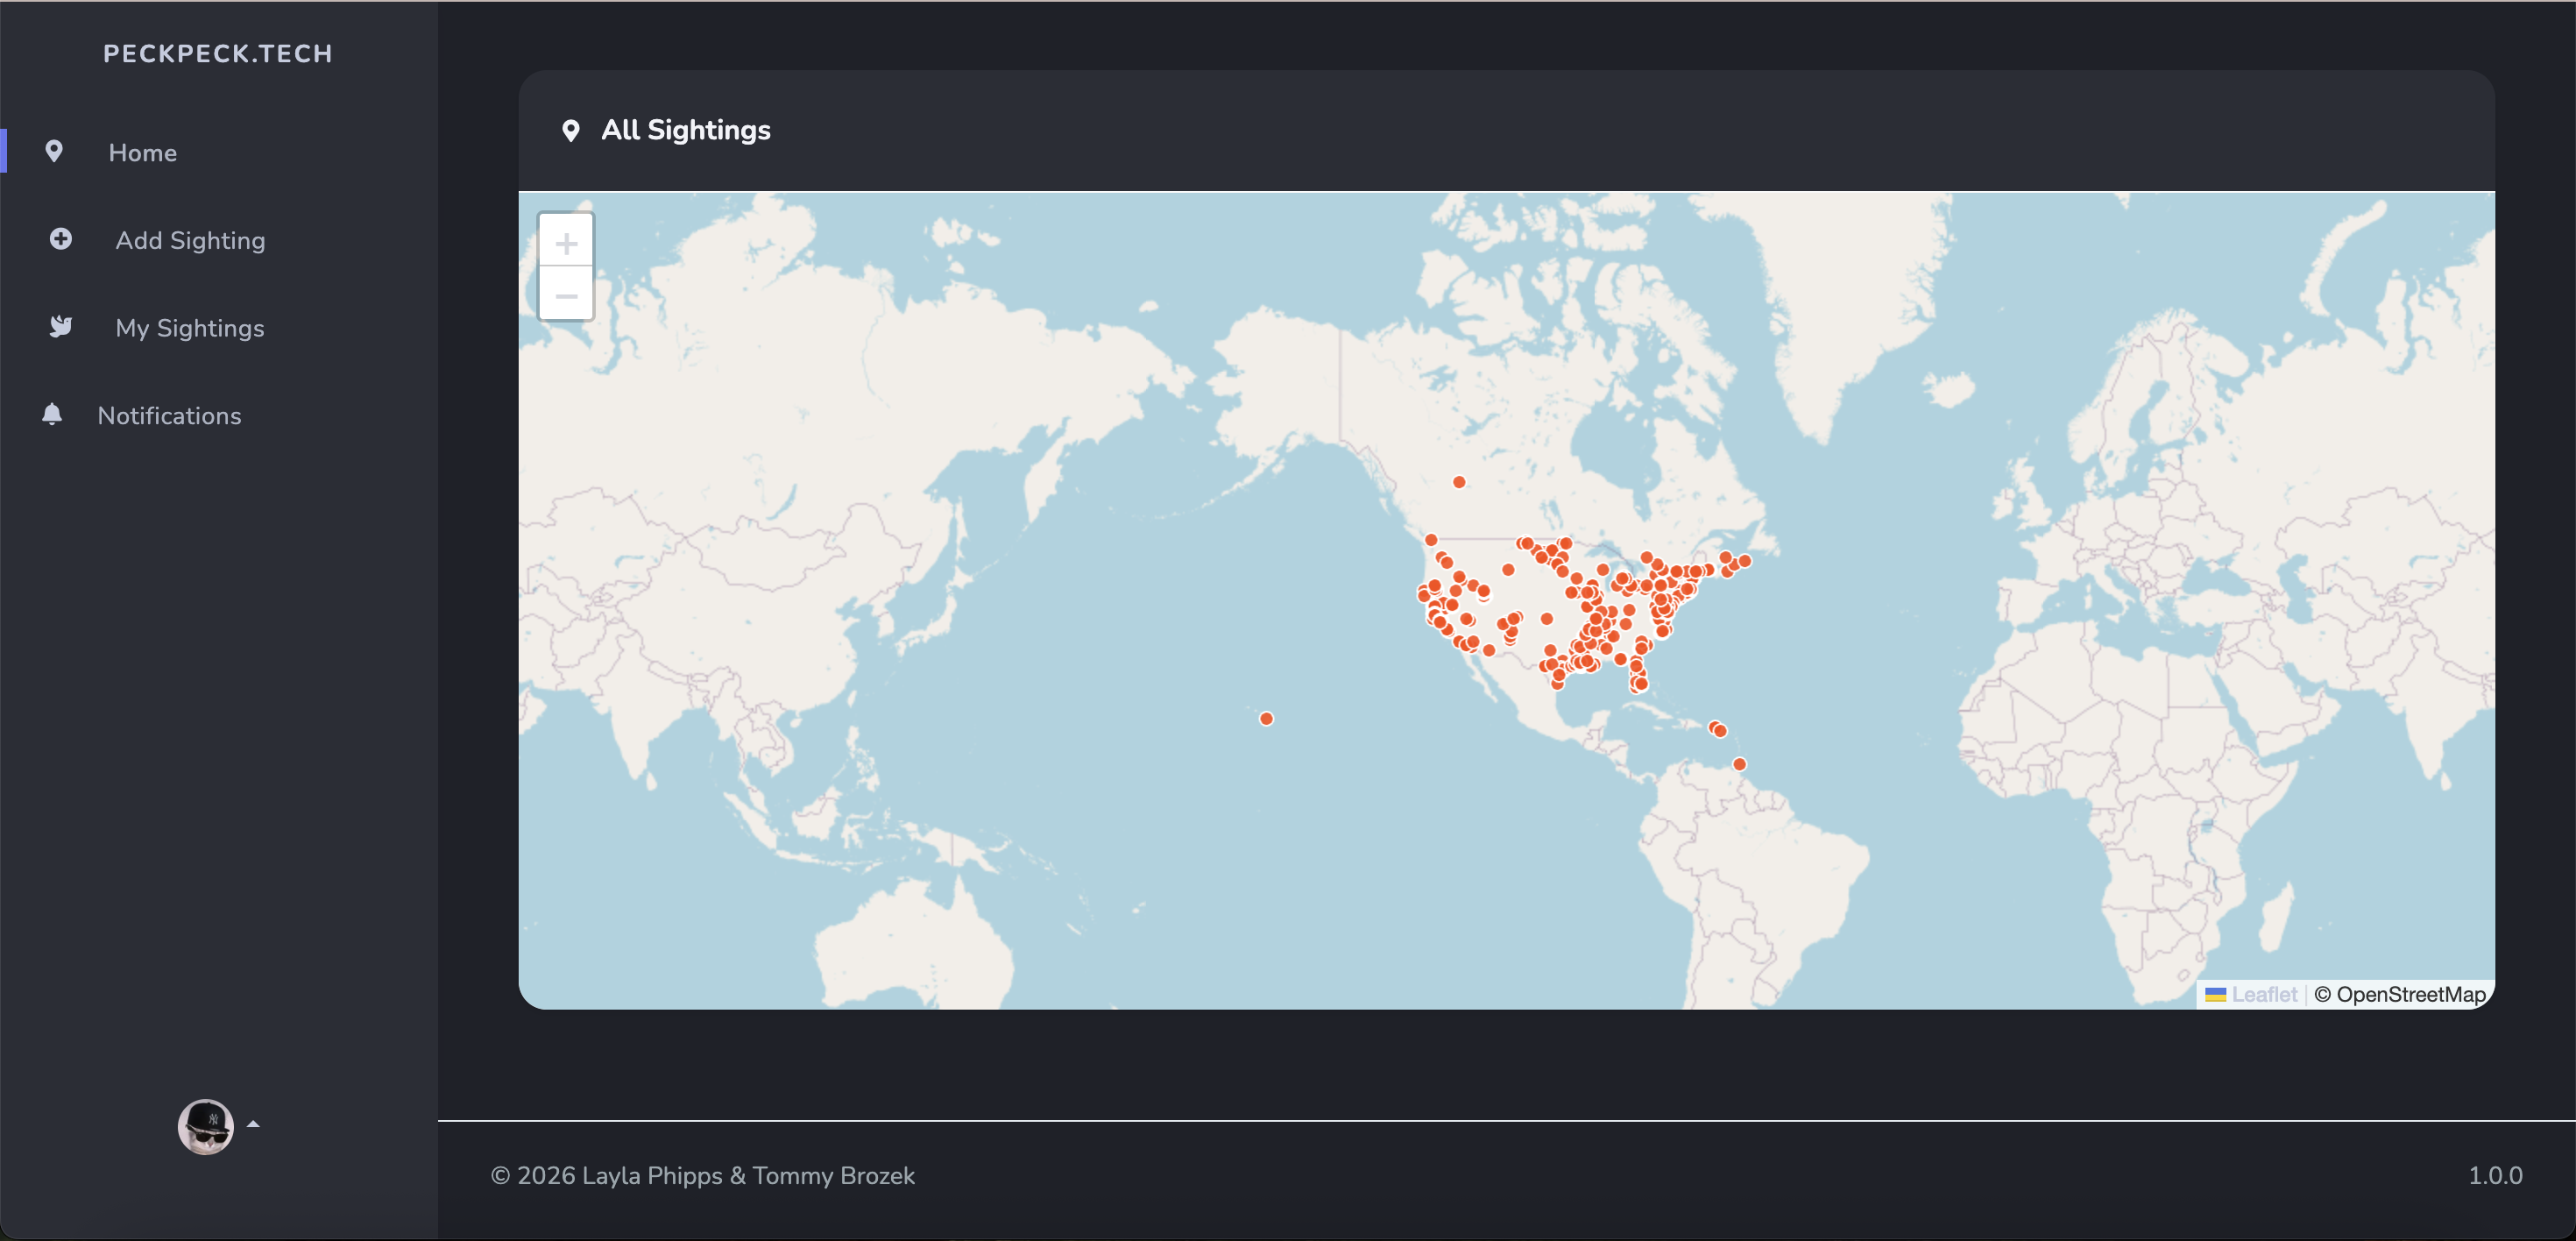Click the Home map pin icon
The image size is (2576, 1241).
54,151
